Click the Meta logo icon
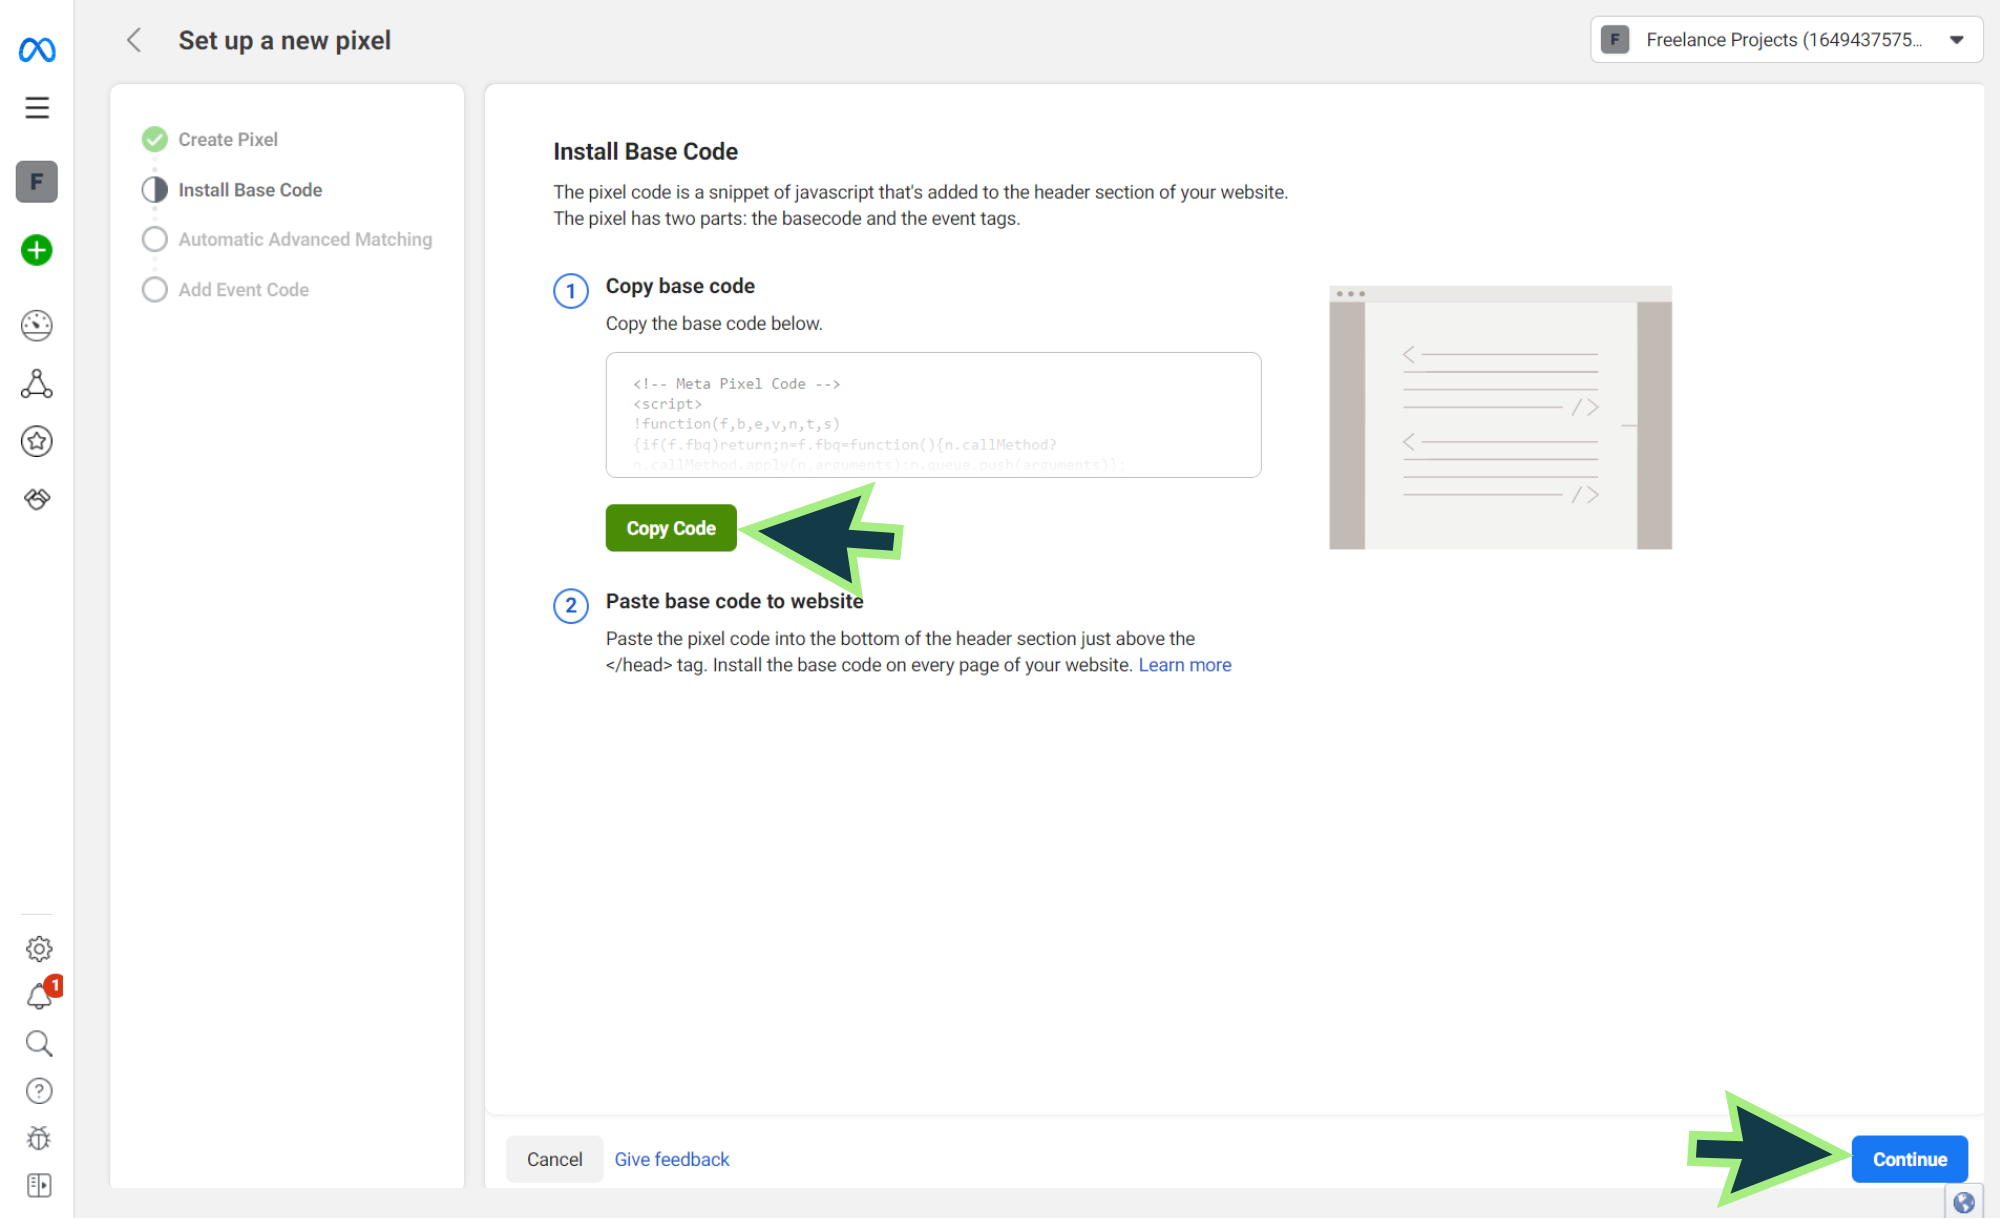This screenshot has height=1219, width=2000. coord(37,49)
